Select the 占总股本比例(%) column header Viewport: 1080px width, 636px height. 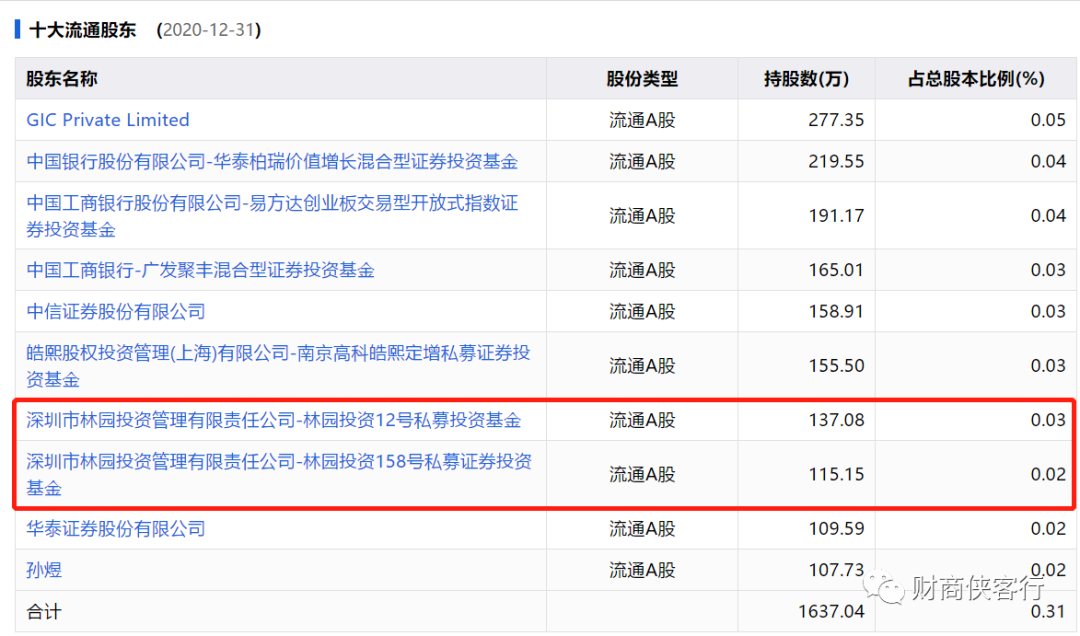coord(976,79)
